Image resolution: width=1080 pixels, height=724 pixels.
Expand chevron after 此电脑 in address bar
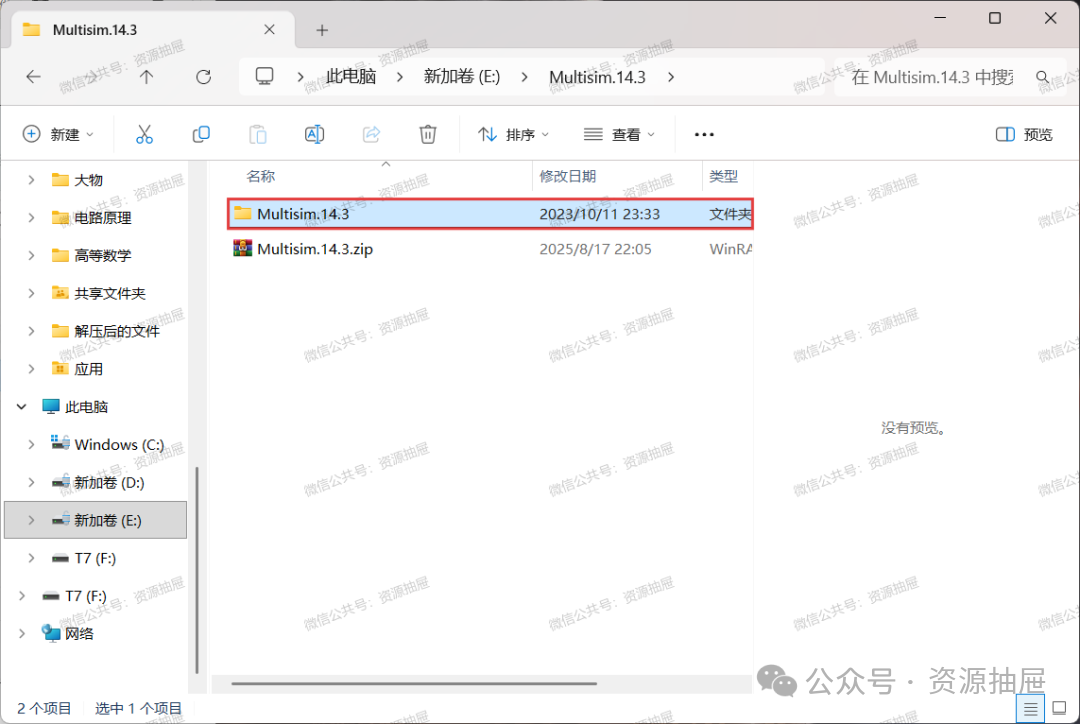399,76
